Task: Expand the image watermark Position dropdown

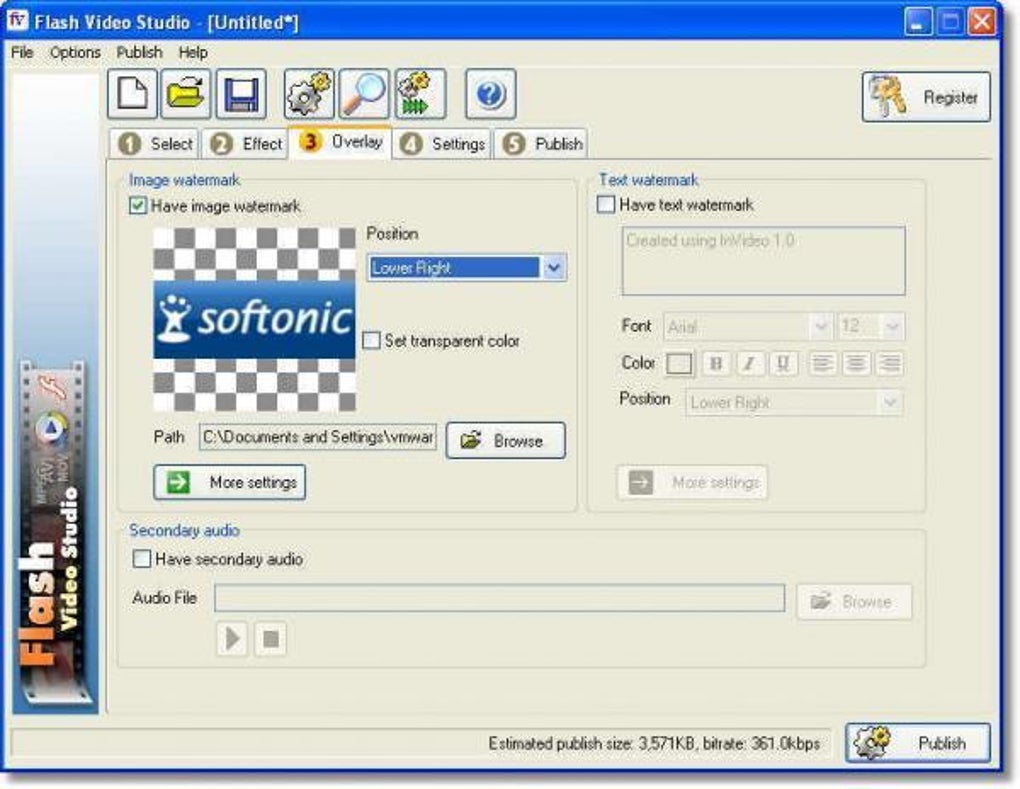Action: tap(467, 267)
